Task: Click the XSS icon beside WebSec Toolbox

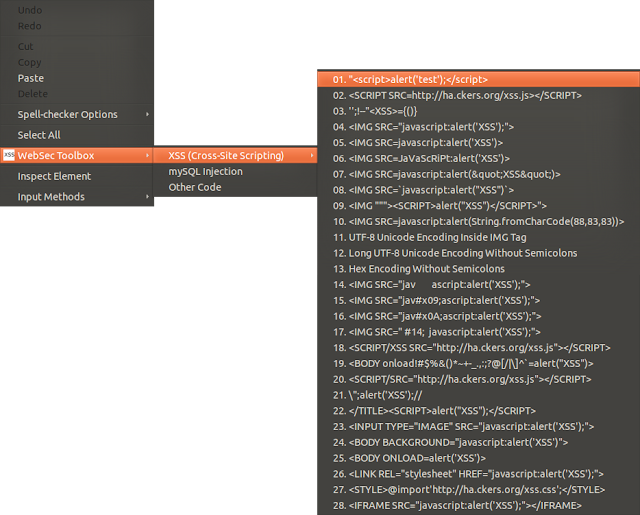Action: click(9, 155)
